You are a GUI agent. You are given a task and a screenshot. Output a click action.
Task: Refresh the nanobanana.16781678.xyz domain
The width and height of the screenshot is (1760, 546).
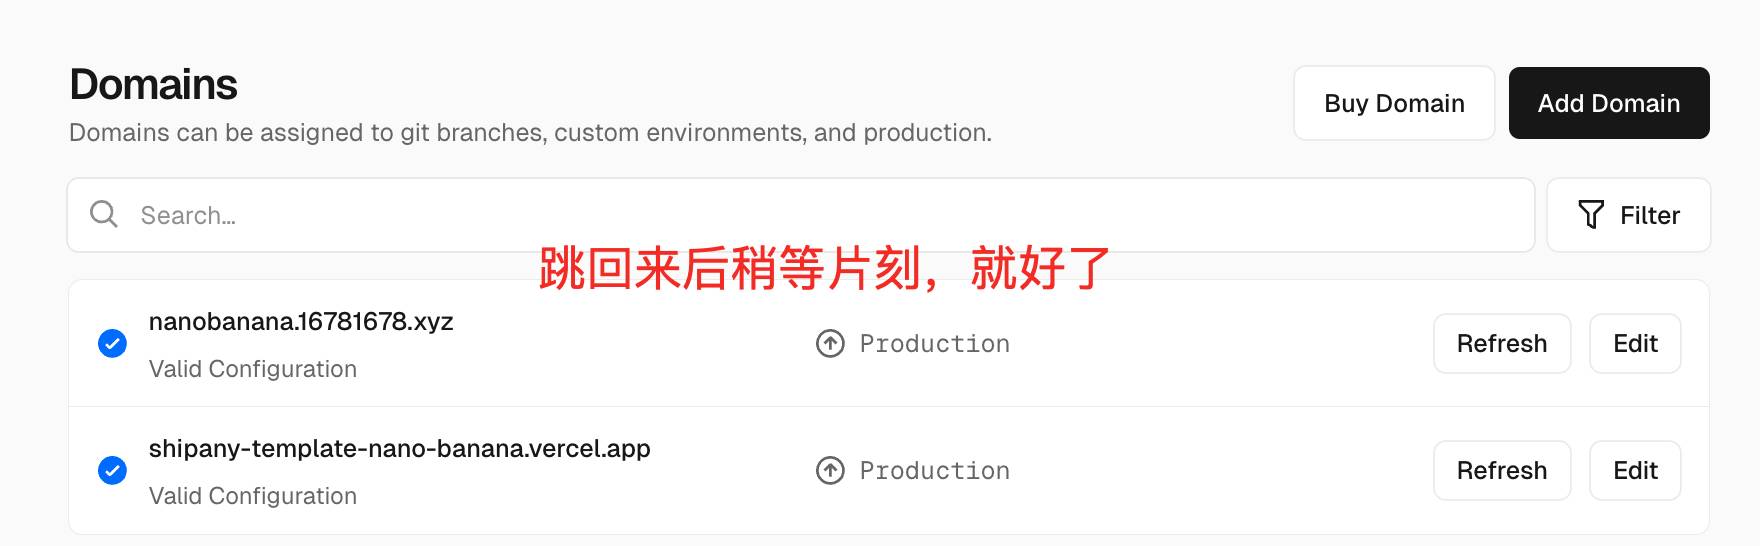[1501, 344]
